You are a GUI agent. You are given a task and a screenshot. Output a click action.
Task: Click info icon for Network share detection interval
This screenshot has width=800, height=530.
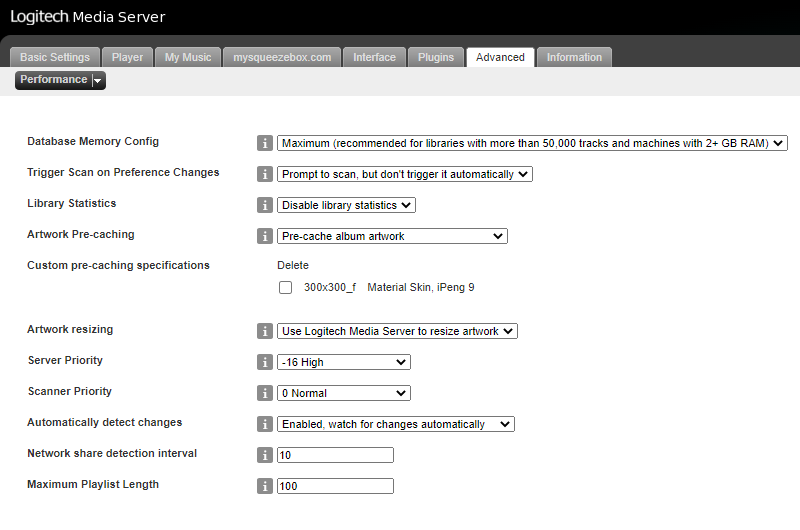pyautogui.click(x=264, y=455)
